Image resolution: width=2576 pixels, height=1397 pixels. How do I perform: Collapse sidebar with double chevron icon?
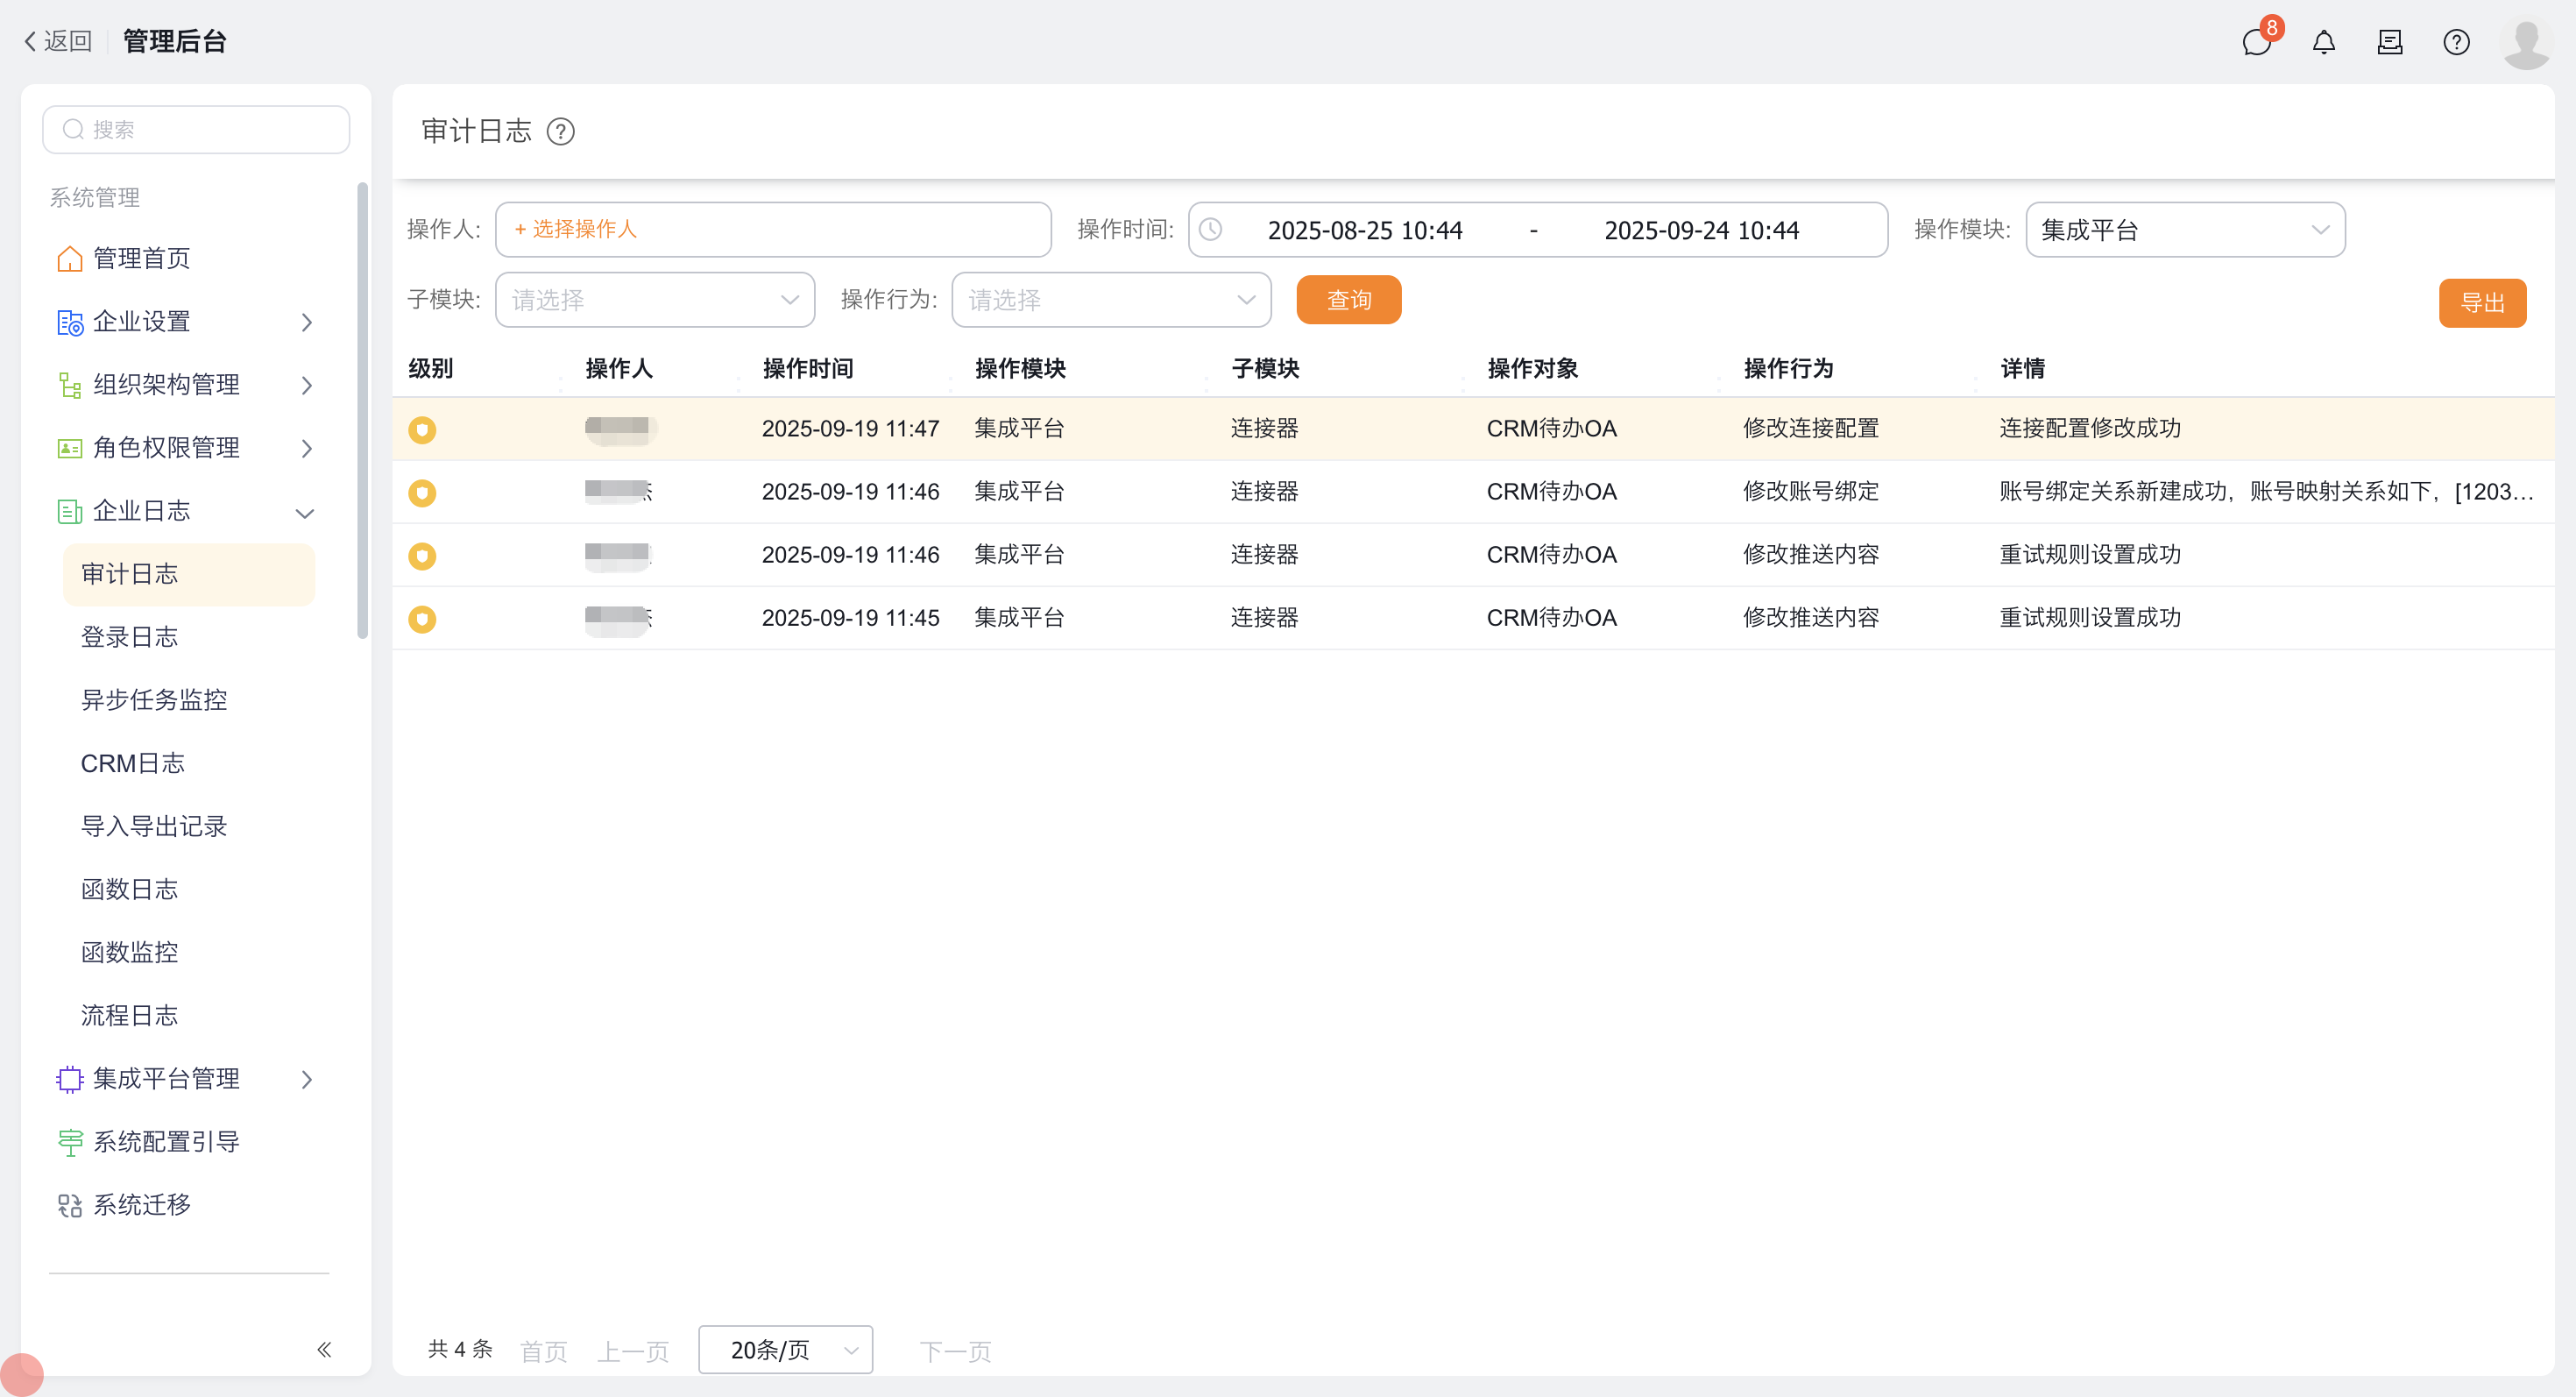tap(324, 1349)
